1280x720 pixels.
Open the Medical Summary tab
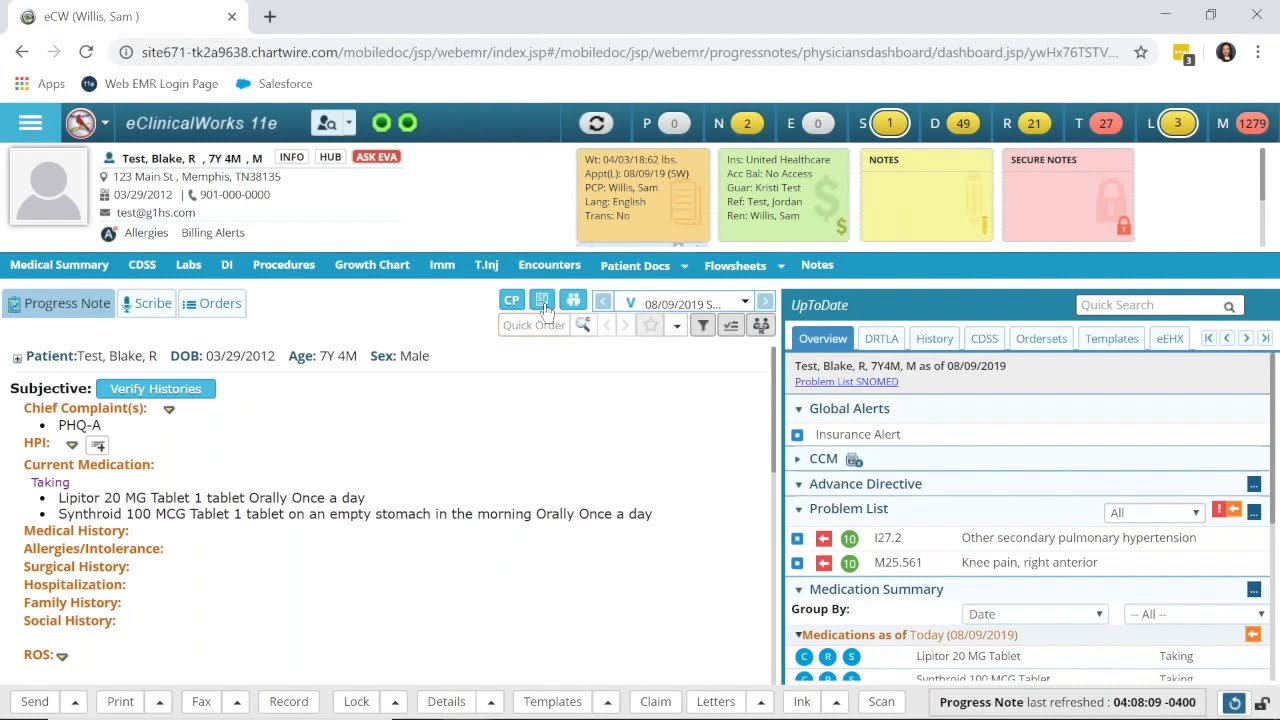pos(59,265)
